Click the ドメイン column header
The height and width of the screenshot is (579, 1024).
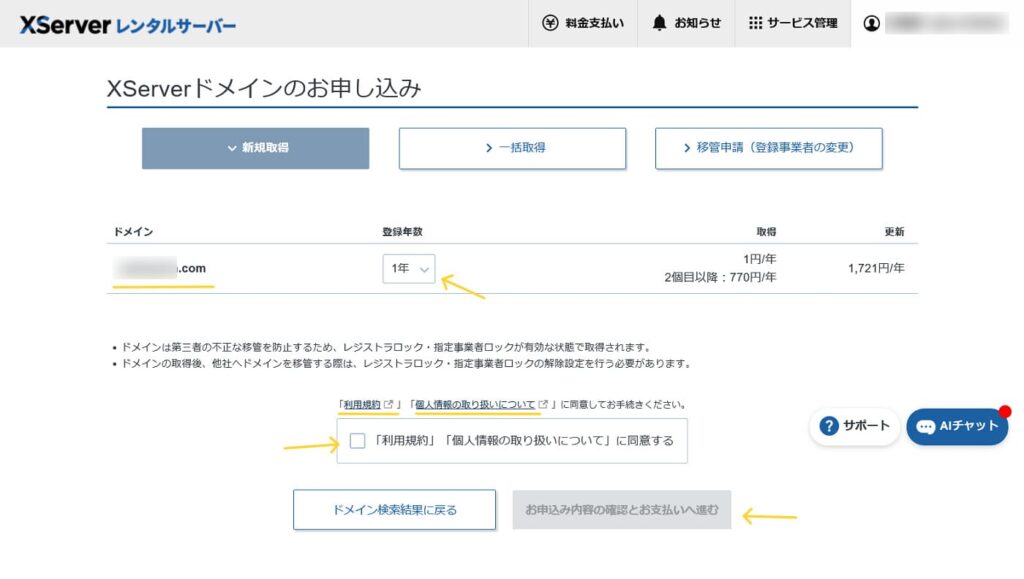[x=133, y=232]
